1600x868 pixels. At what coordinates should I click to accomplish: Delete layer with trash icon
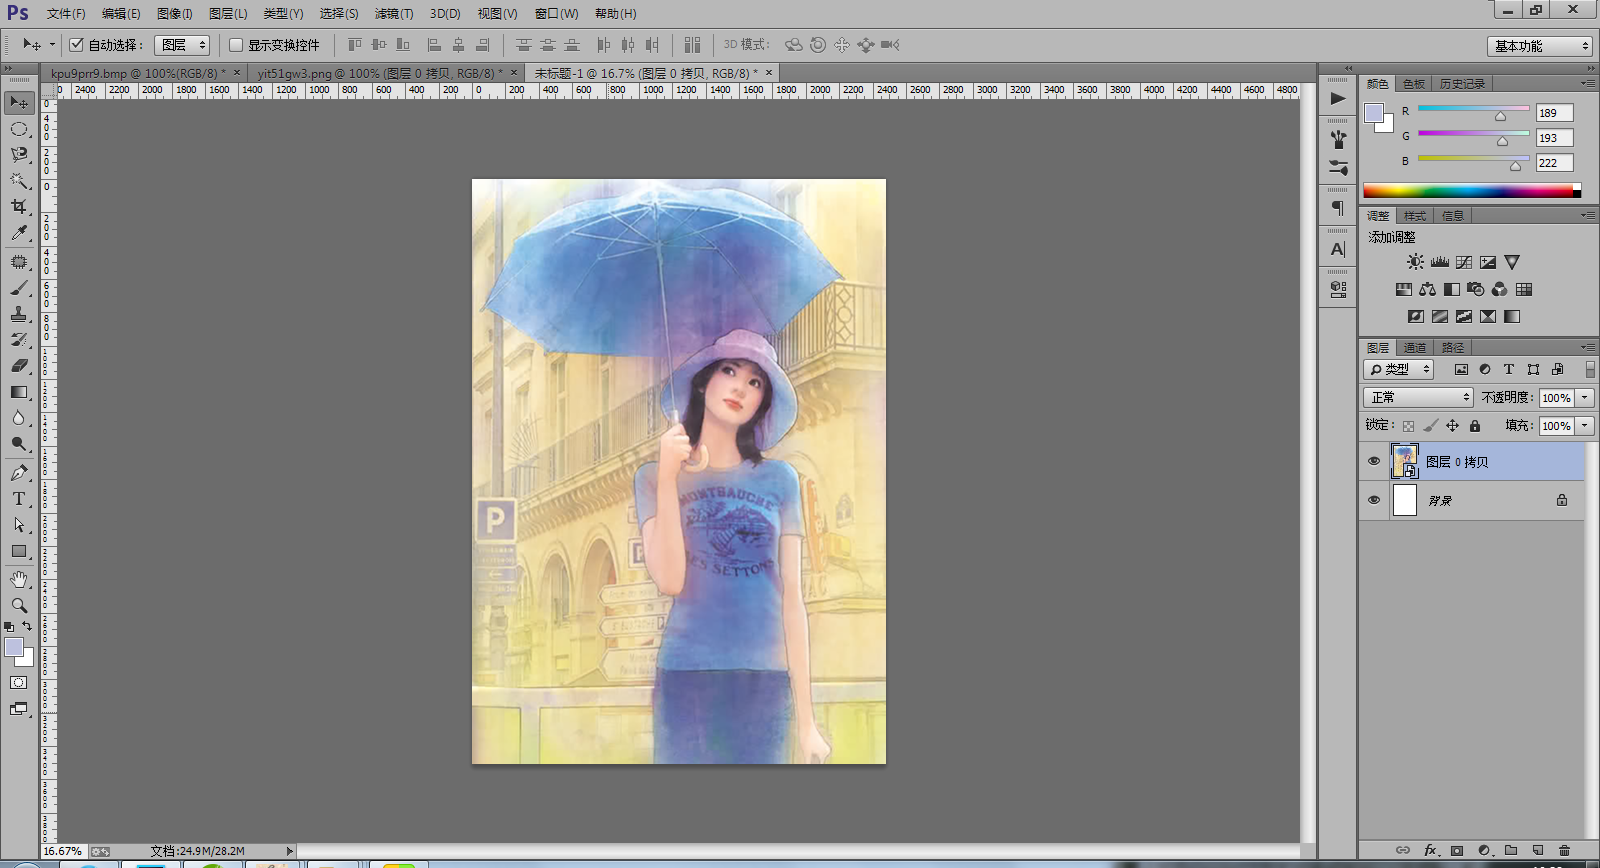point(1564,850)
